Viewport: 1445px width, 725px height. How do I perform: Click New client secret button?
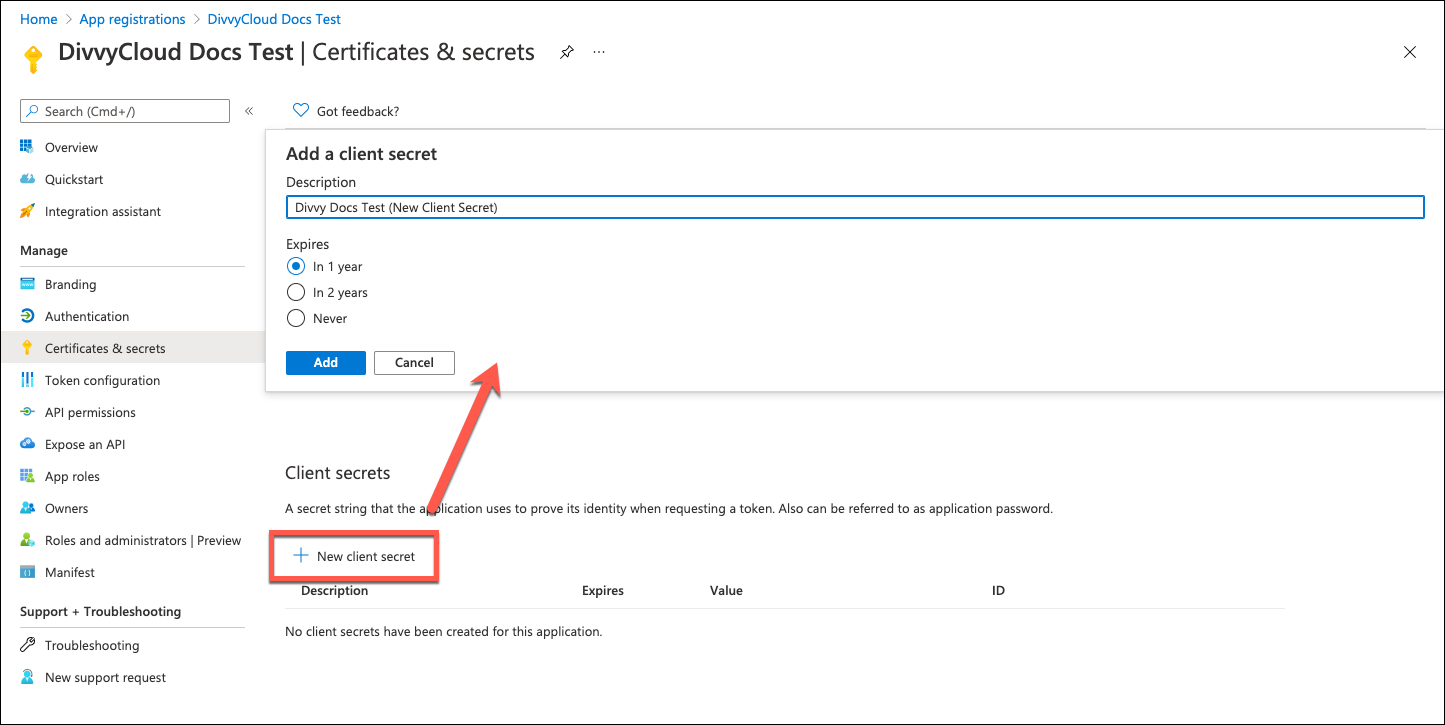pos(355,556)
